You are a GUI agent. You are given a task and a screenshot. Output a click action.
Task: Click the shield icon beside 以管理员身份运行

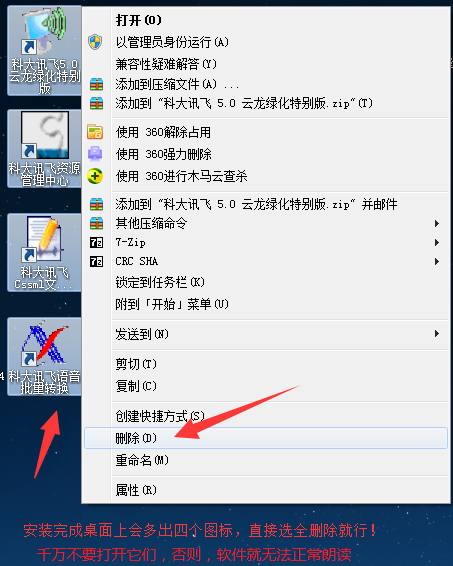pyautogui.click(x=95, y=42)
